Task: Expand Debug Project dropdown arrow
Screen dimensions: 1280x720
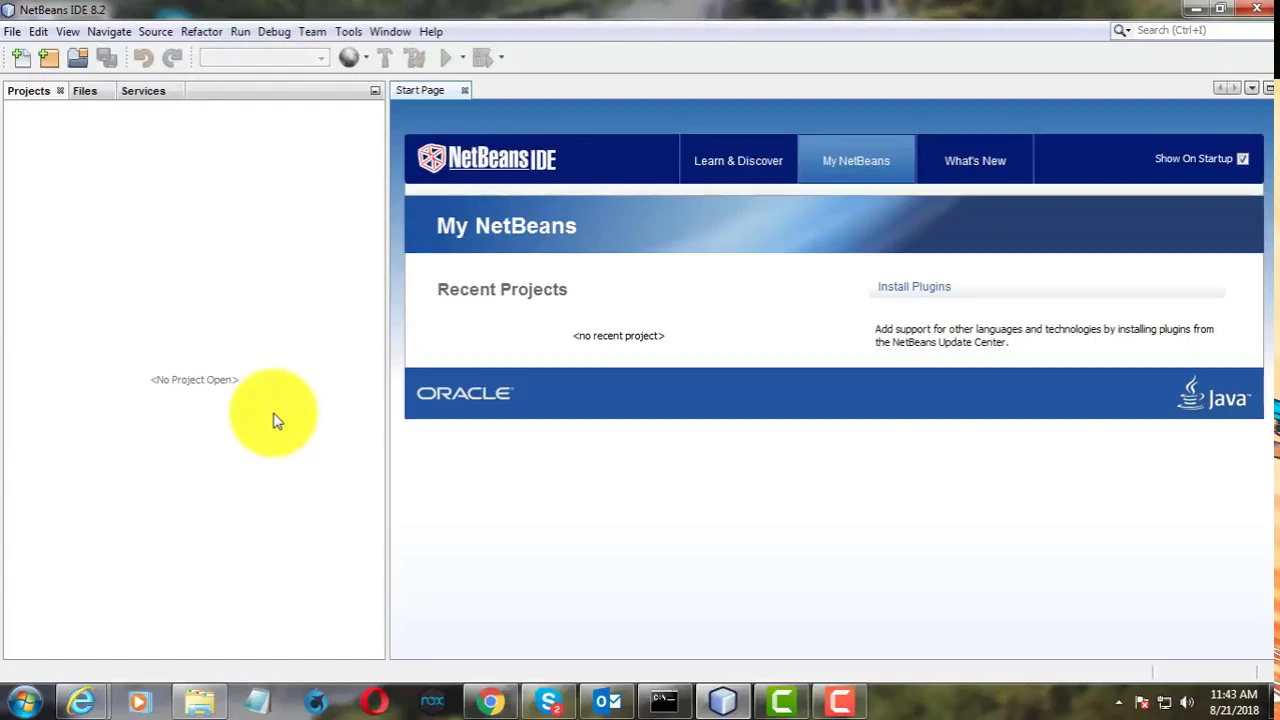Action: (x=500, y=58)
